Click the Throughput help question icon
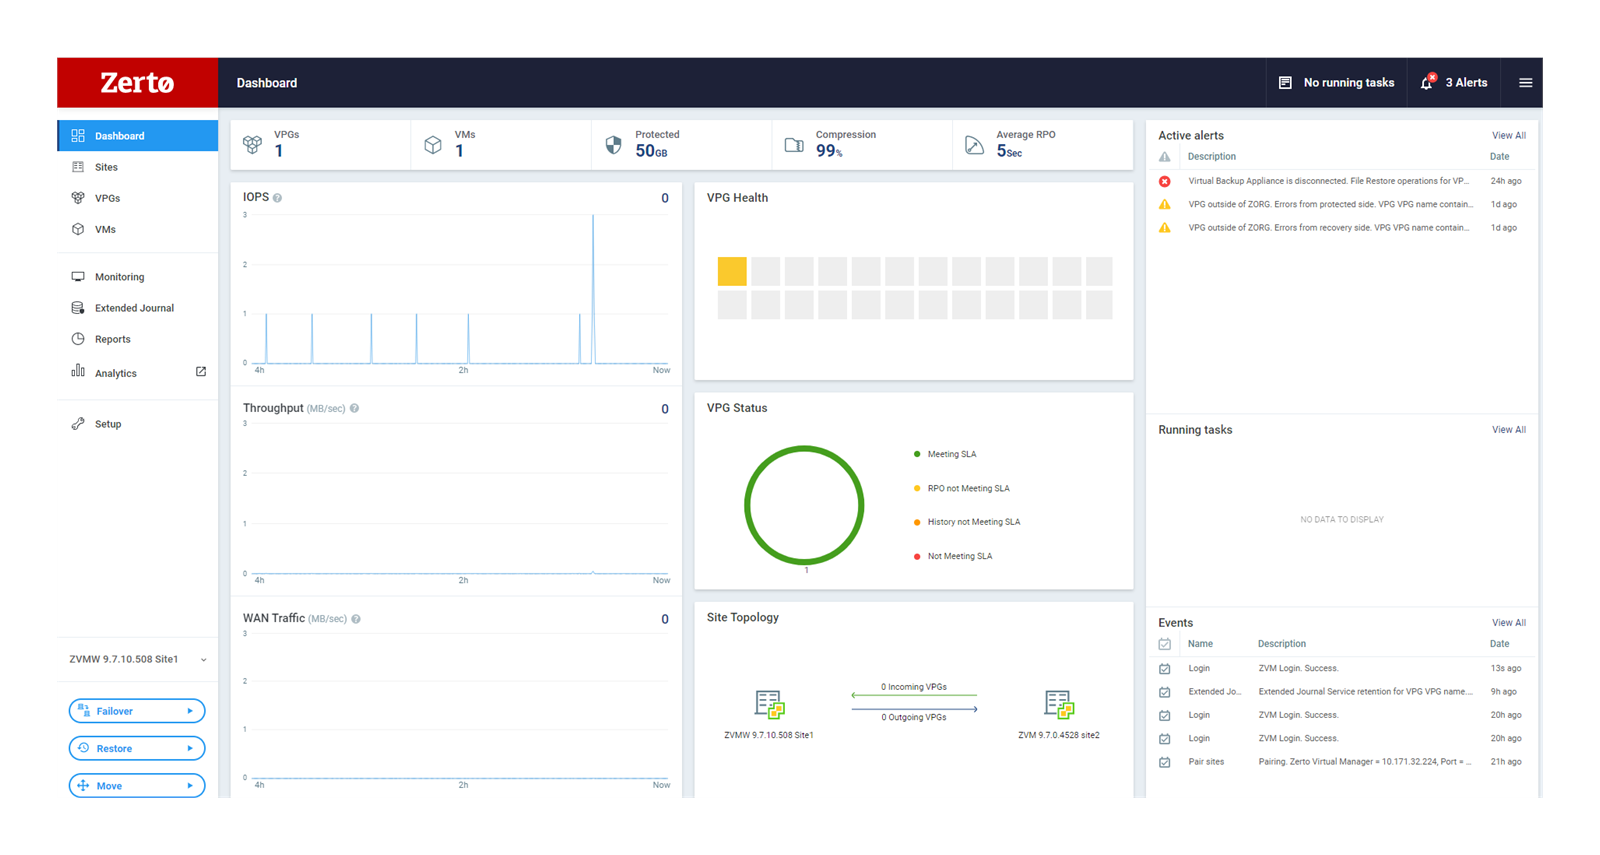Image resolution: width=1600 pixels, height=855 pixels. click(x=354, y=408)
